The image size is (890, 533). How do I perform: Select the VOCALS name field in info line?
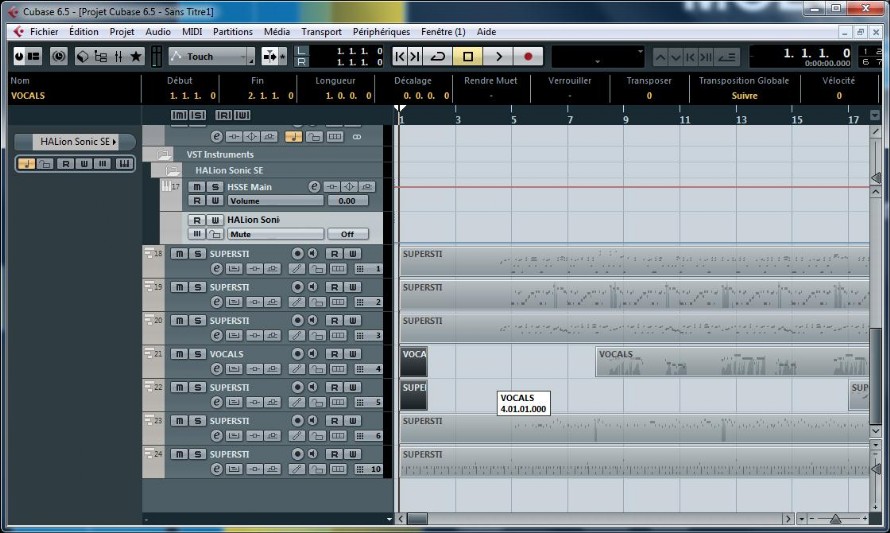pyautogui.click(x=28, y=95)
